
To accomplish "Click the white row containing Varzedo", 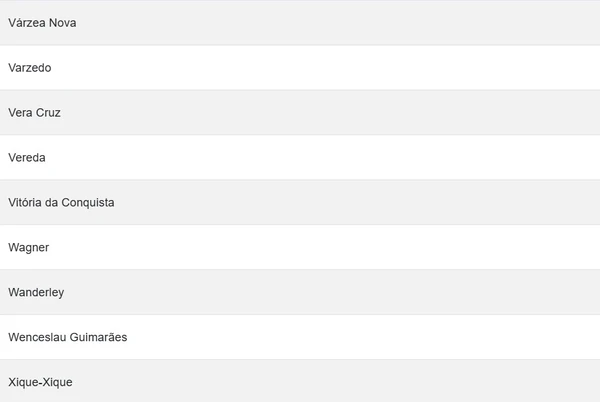I will click(x=300, y=67).
